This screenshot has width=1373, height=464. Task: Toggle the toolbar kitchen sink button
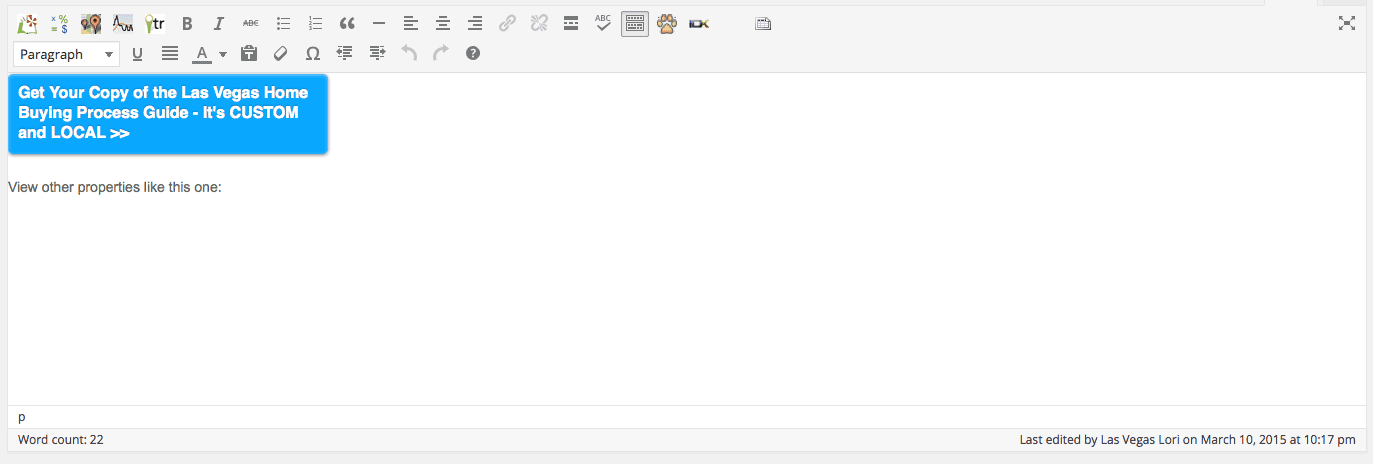pyautogui.click(x=635, y=23)
